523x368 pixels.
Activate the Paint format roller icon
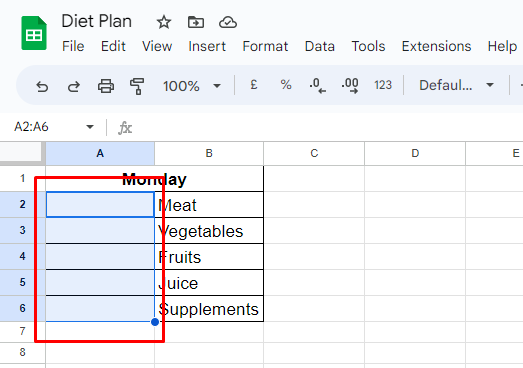point(137,86)
